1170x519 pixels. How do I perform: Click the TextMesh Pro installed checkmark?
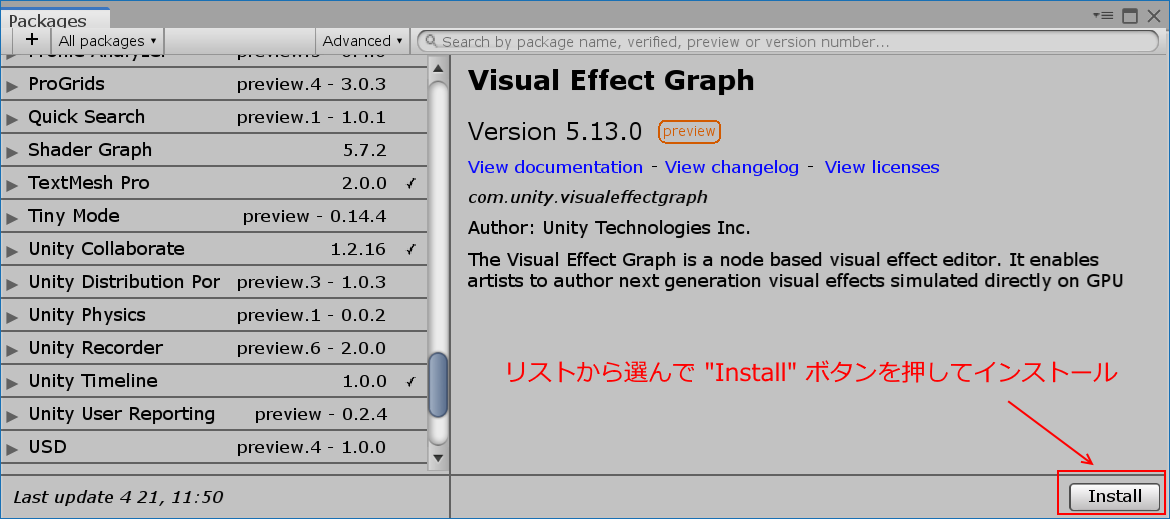[x=411, y=183]
